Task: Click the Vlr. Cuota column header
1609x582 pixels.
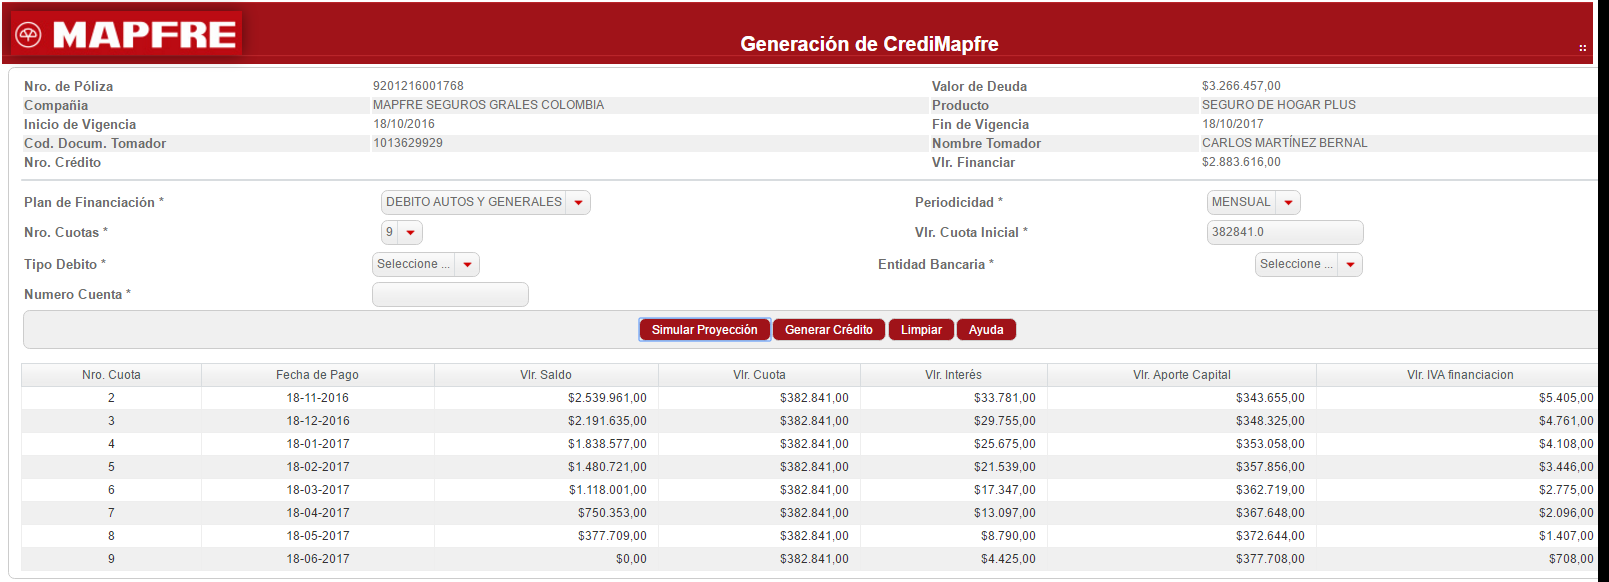Action: pyautogui.click(x=759, y=375)
